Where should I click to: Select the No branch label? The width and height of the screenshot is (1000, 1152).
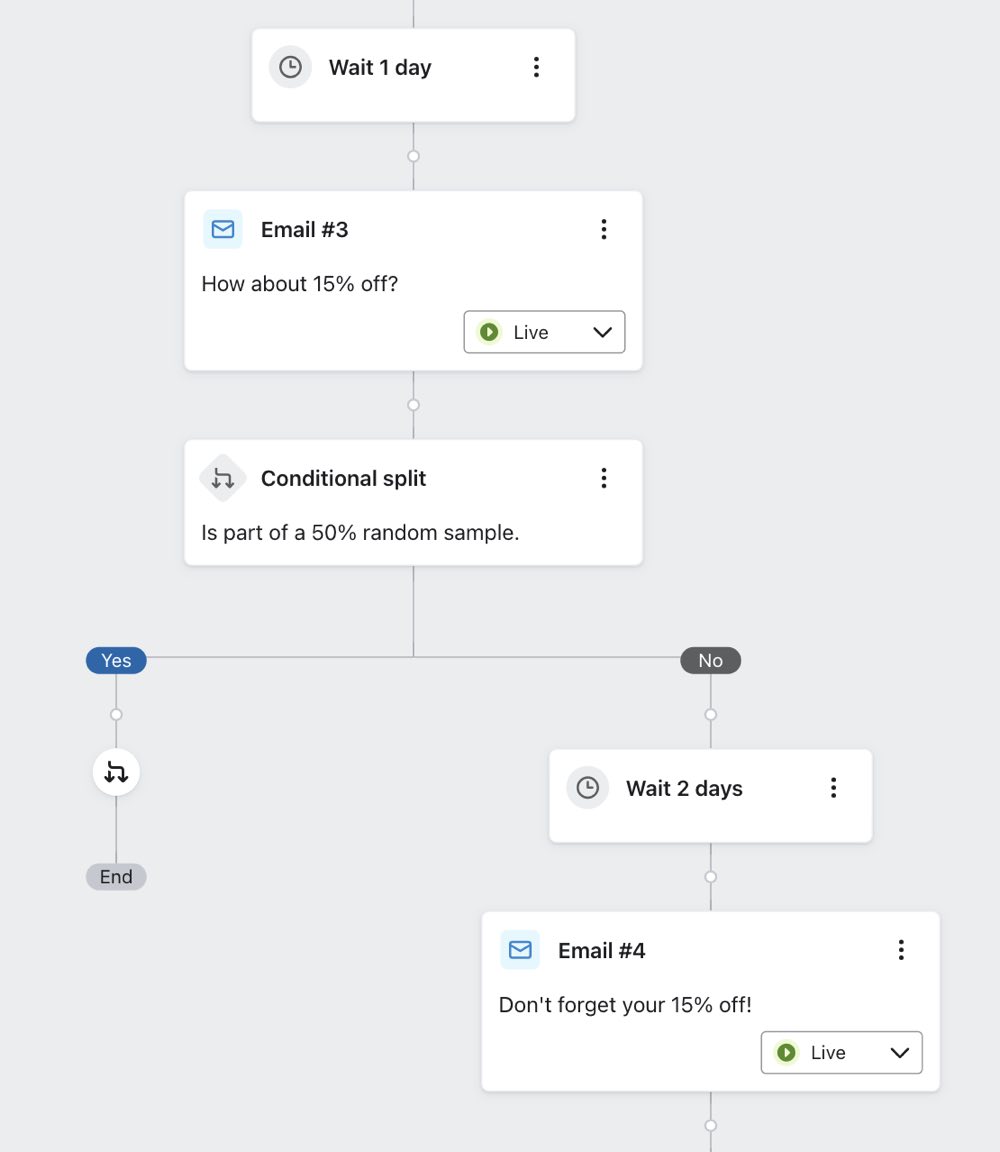[x=710, y=660]
